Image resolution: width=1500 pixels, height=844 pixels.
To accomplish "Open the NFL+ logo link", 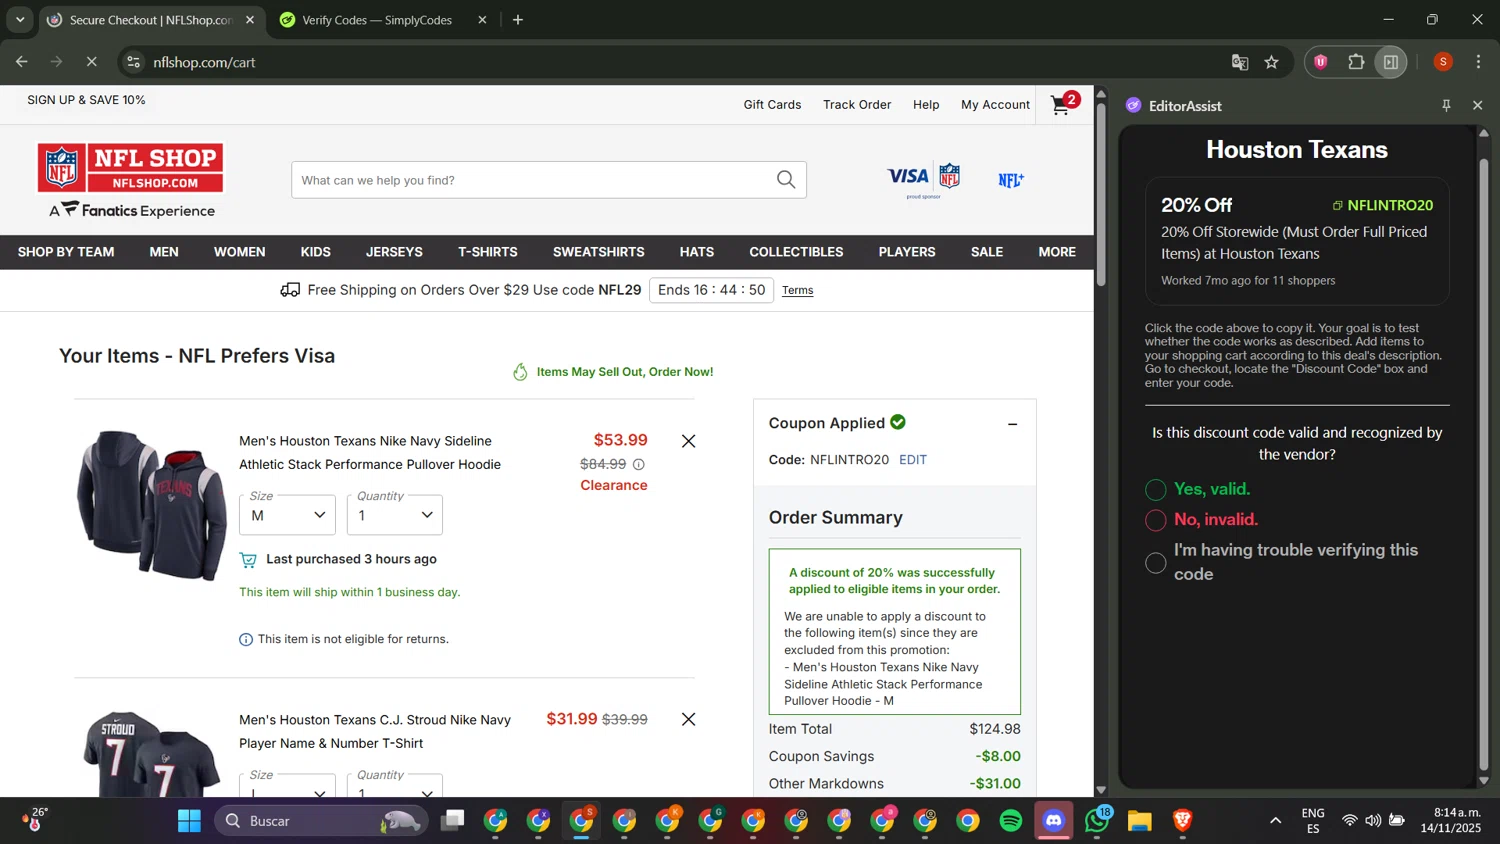I will point(1011,180).
